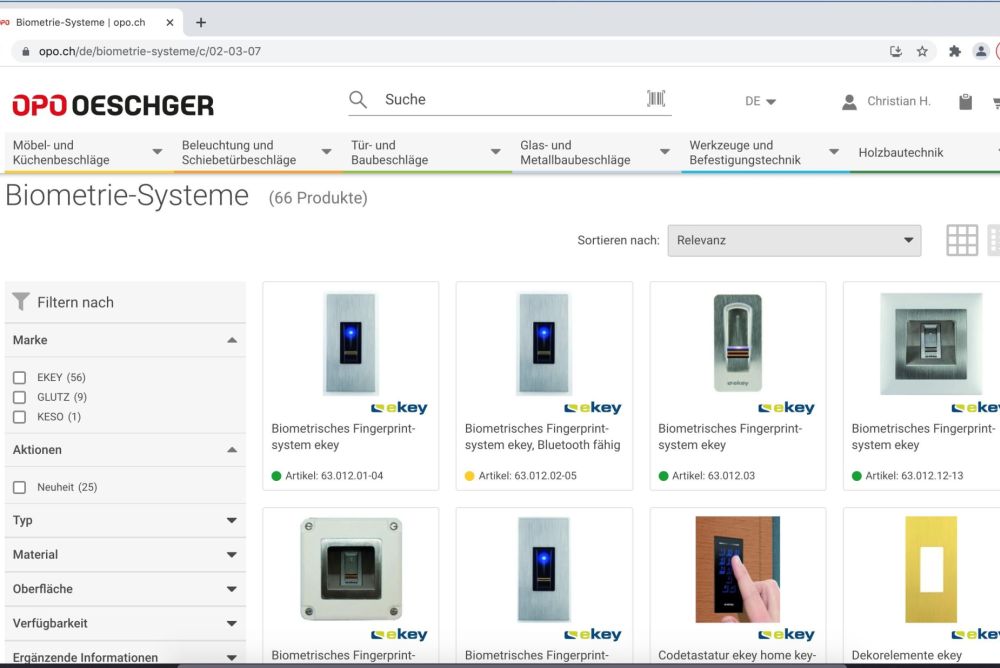
Task: Click the barcode scanner icon in search
Action: [656, 98]
